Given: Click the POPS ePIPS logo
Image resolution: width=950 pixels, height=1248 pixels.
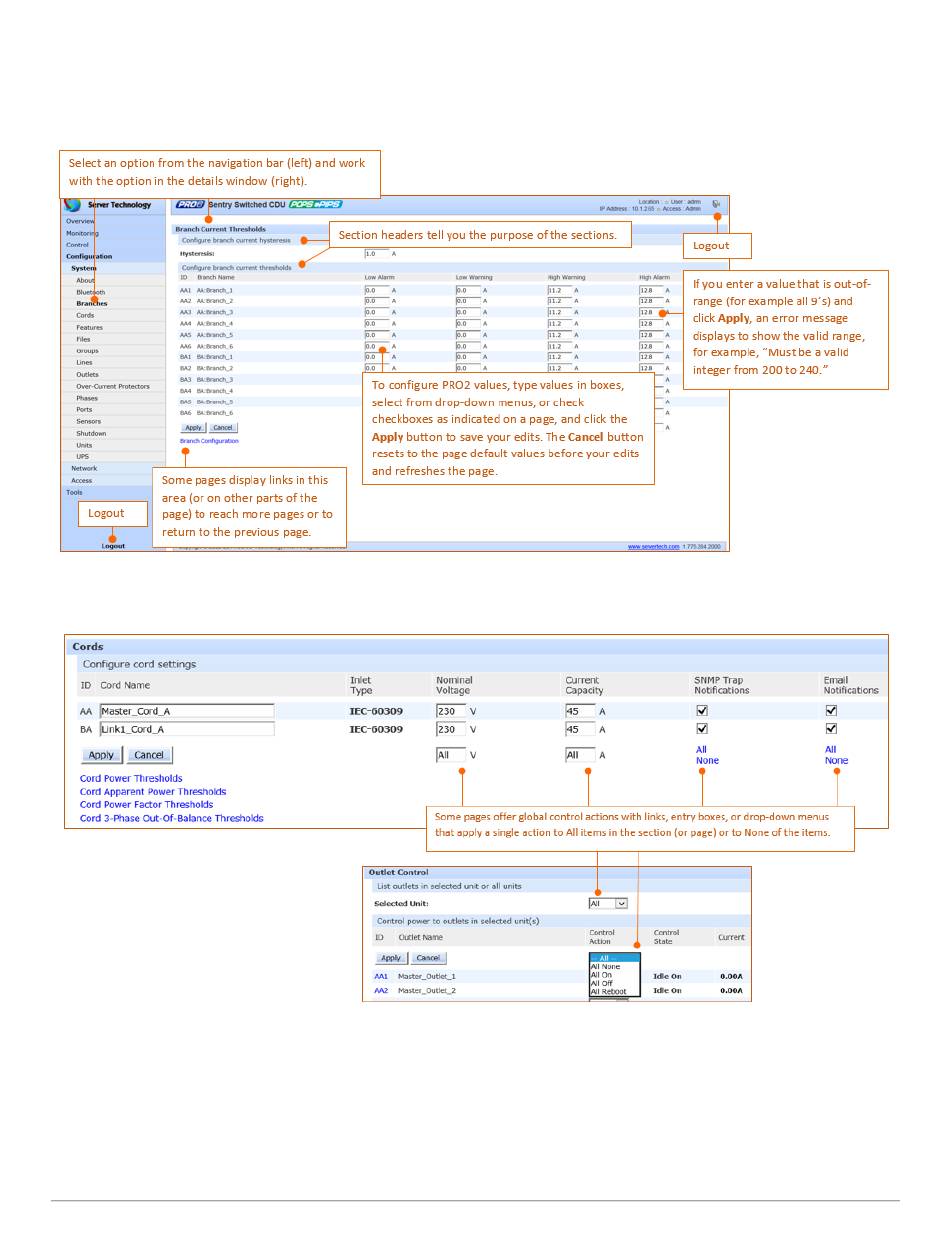Looking at the screenshot, I should pos(315,204).
